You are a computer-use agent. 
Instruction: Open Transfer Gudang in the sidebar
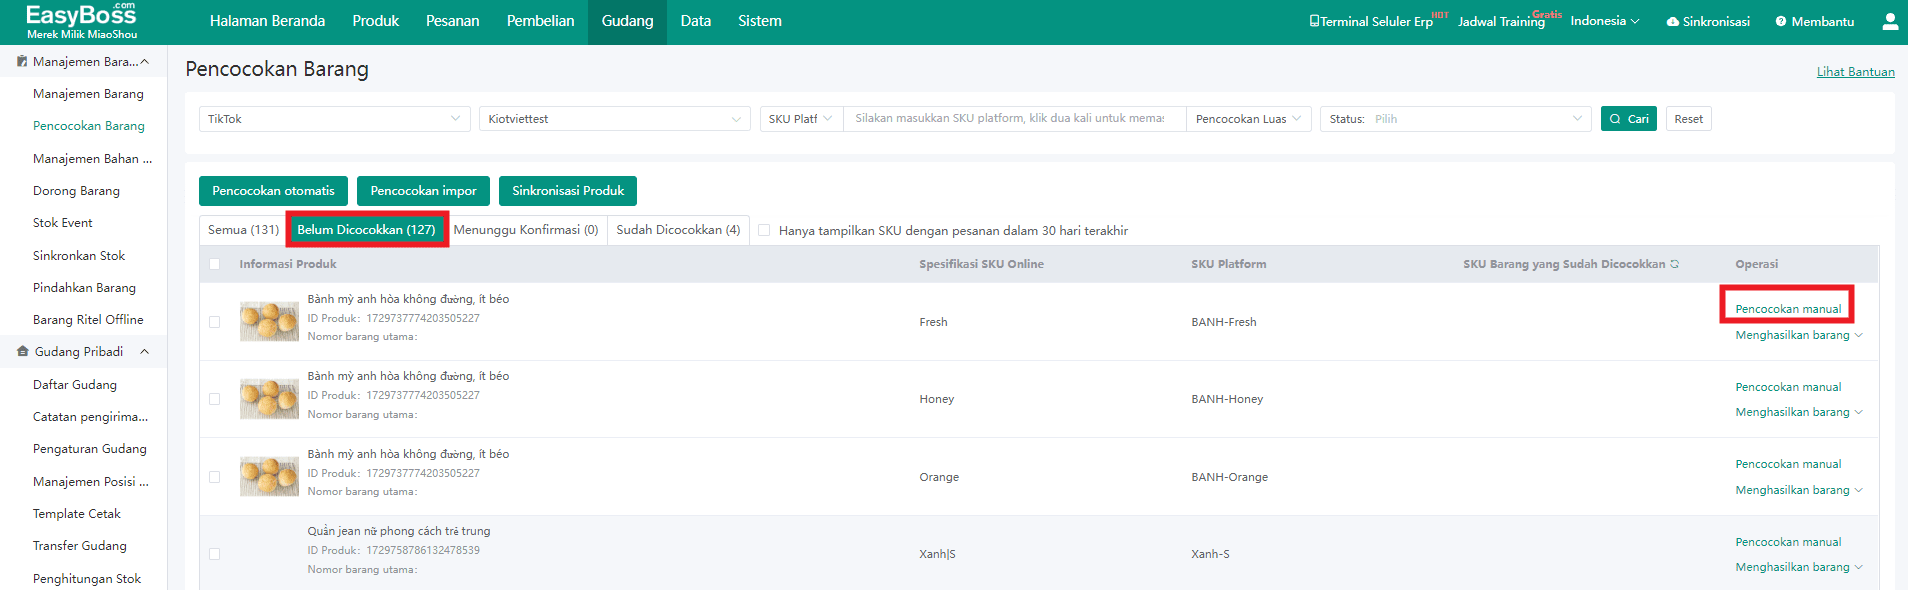click(80, 546)
